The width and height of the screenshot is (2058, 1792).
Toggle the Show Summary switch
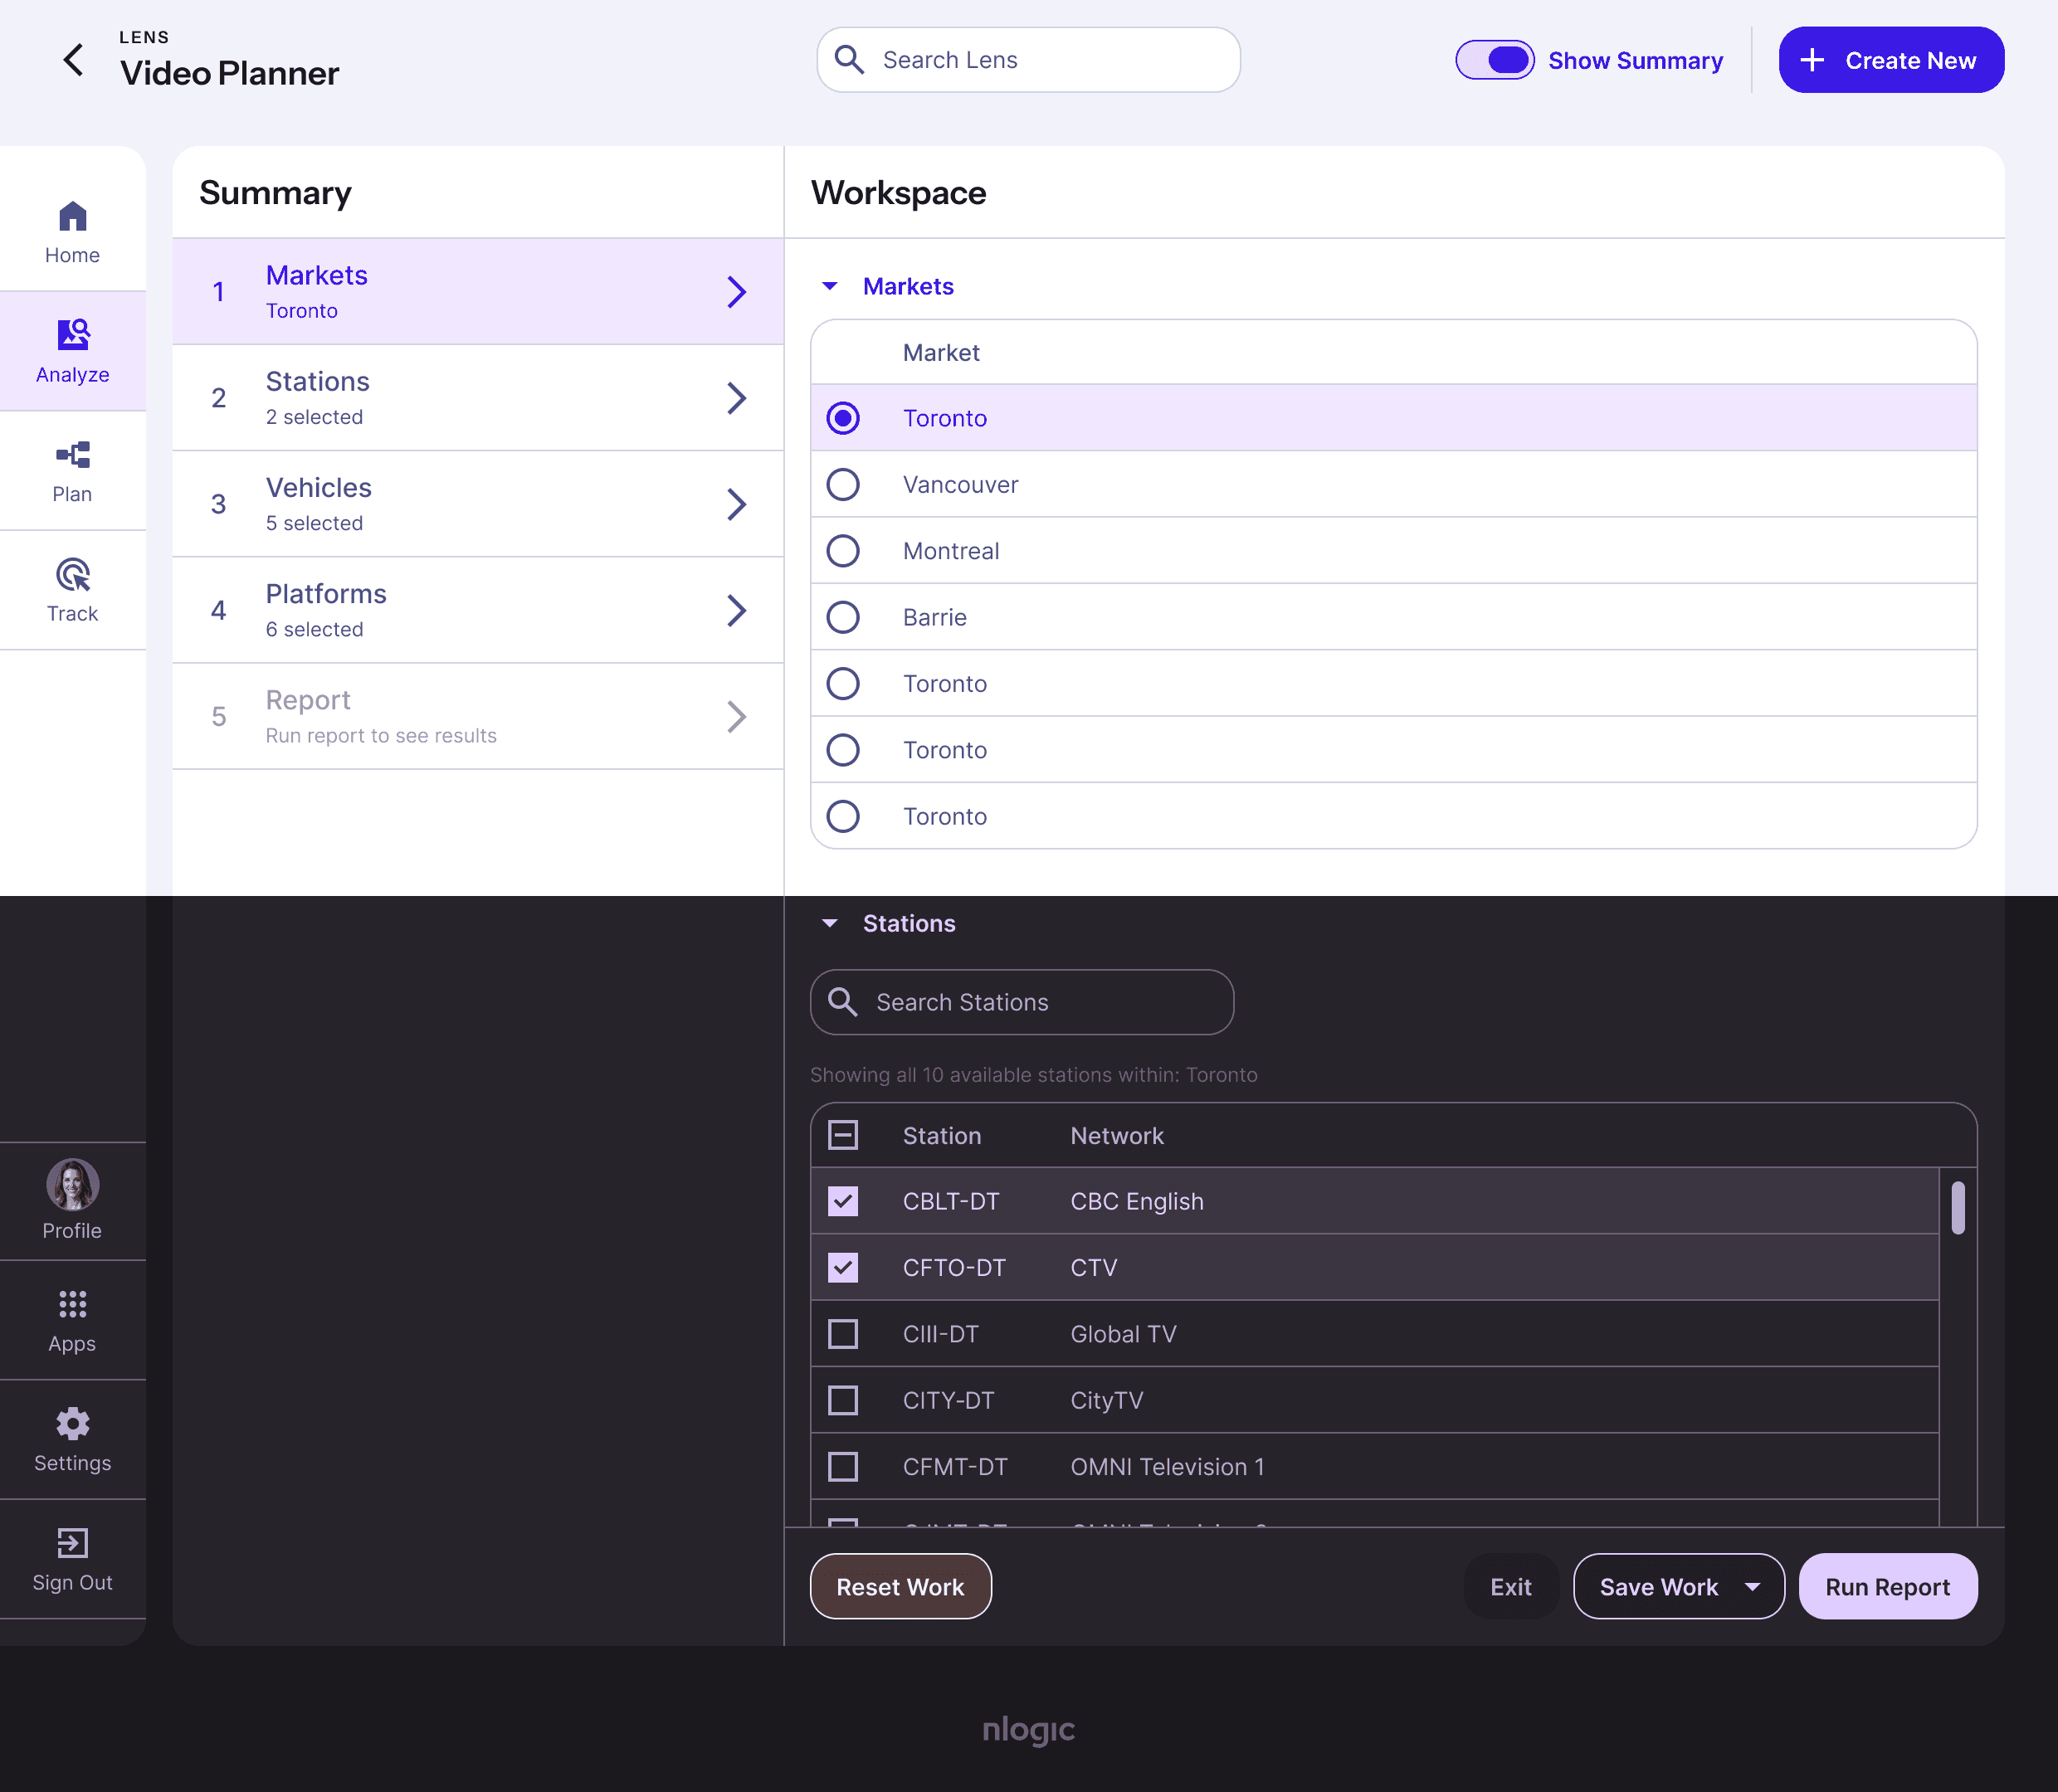(x=1494, y=60)
